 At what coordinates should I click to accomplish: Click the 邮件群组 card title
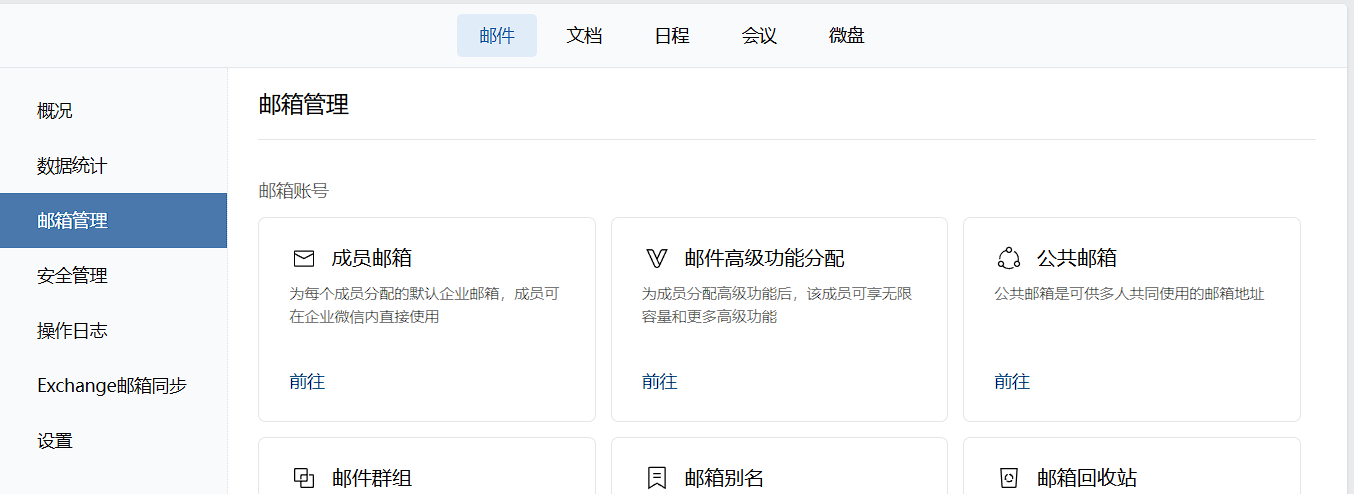pyautogui.click(x=372, y=478)
